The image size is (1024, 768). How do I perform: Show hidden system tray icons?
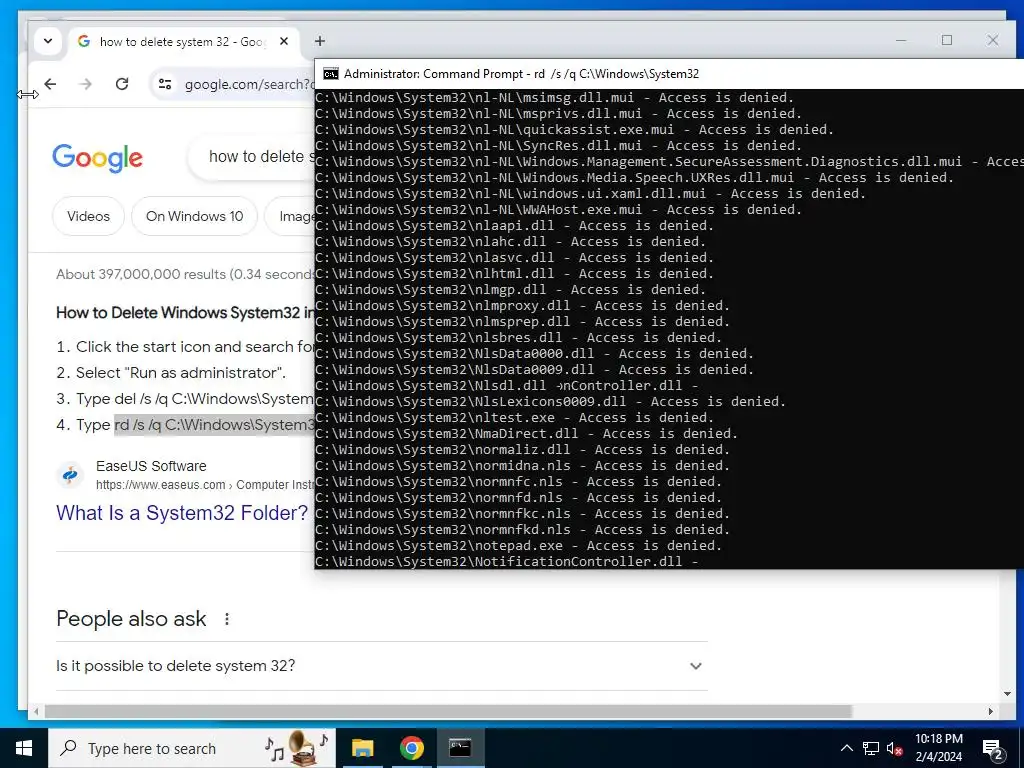[x=846, y=748]
